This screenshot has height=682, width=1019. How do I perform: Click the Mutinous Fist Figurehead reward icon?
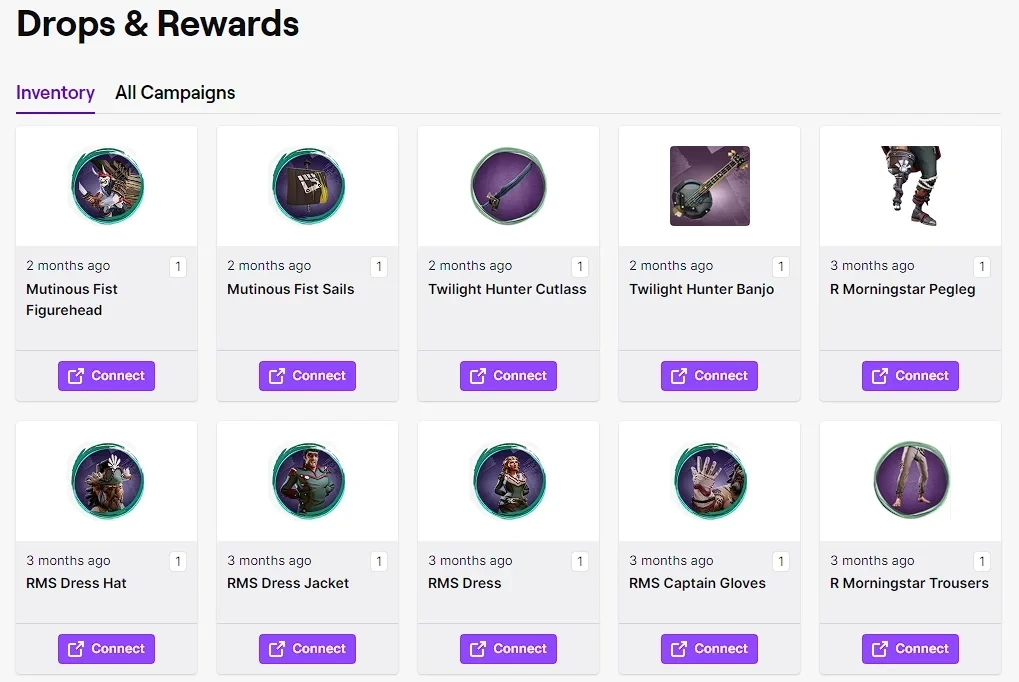(x=106, y=185)
